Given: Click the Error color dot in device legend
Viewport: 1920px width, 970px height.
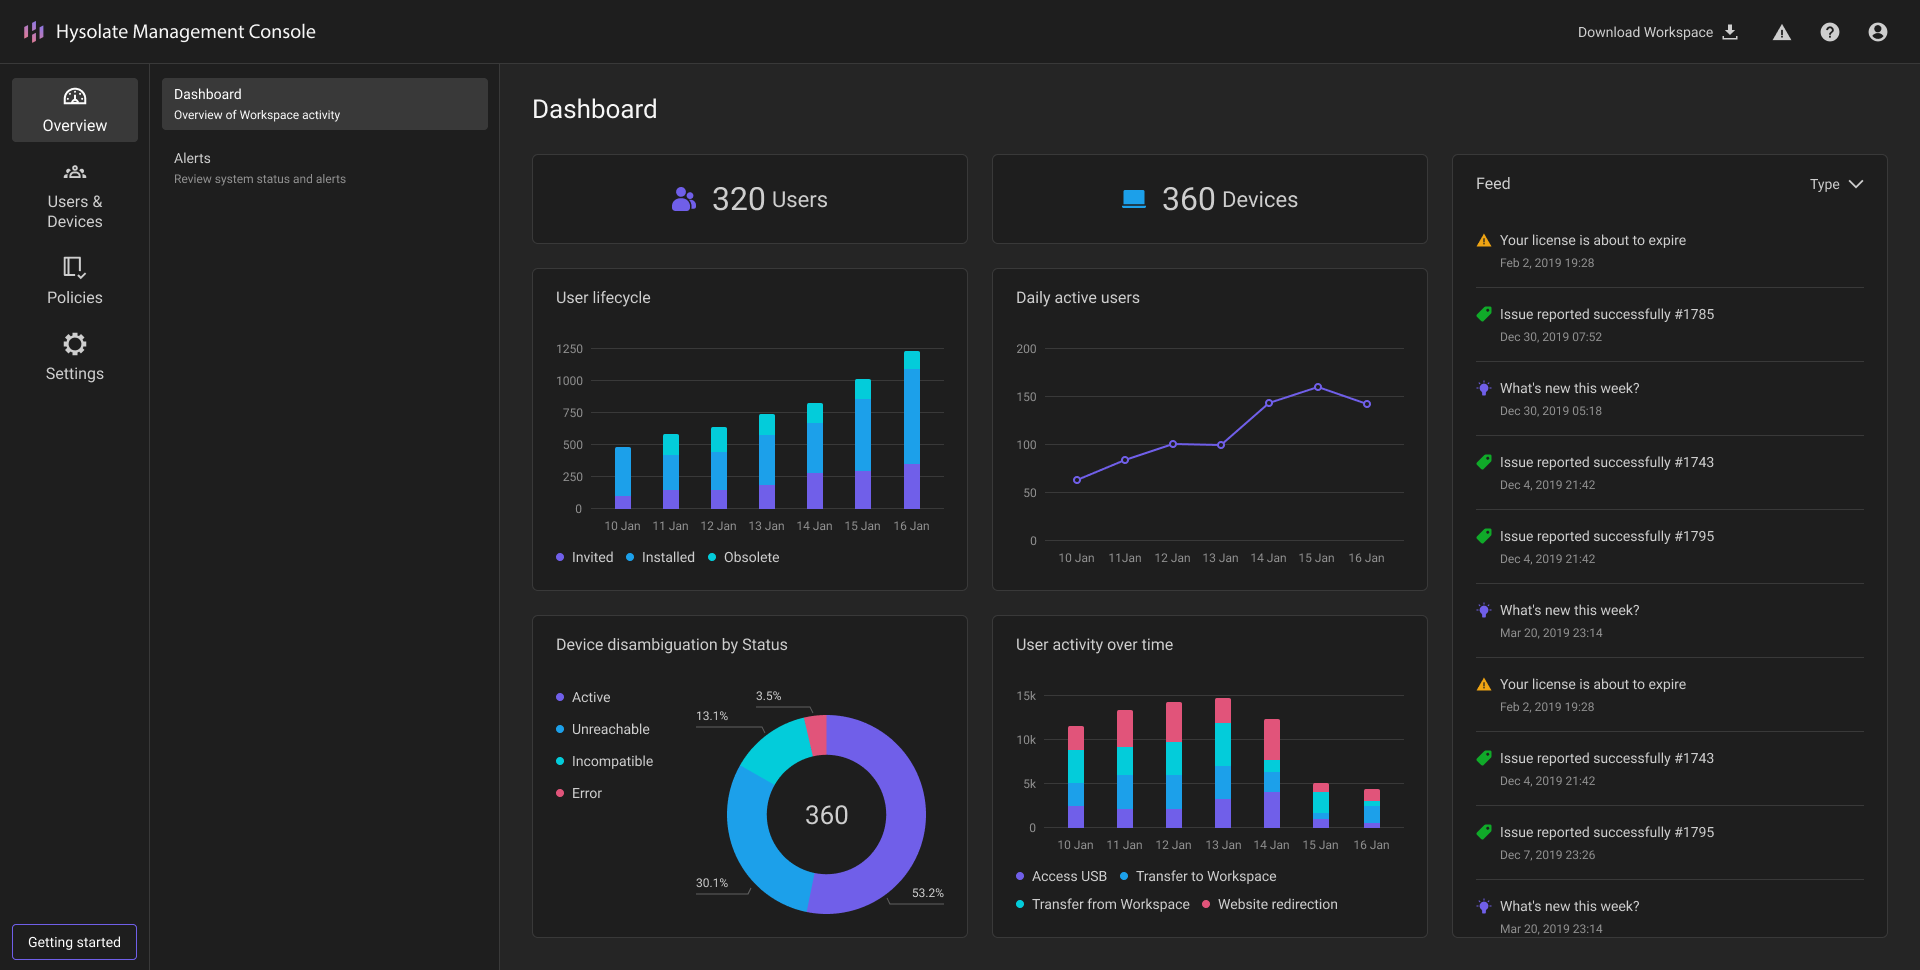Looking at the screenshot, I should (x=560, y=793).
